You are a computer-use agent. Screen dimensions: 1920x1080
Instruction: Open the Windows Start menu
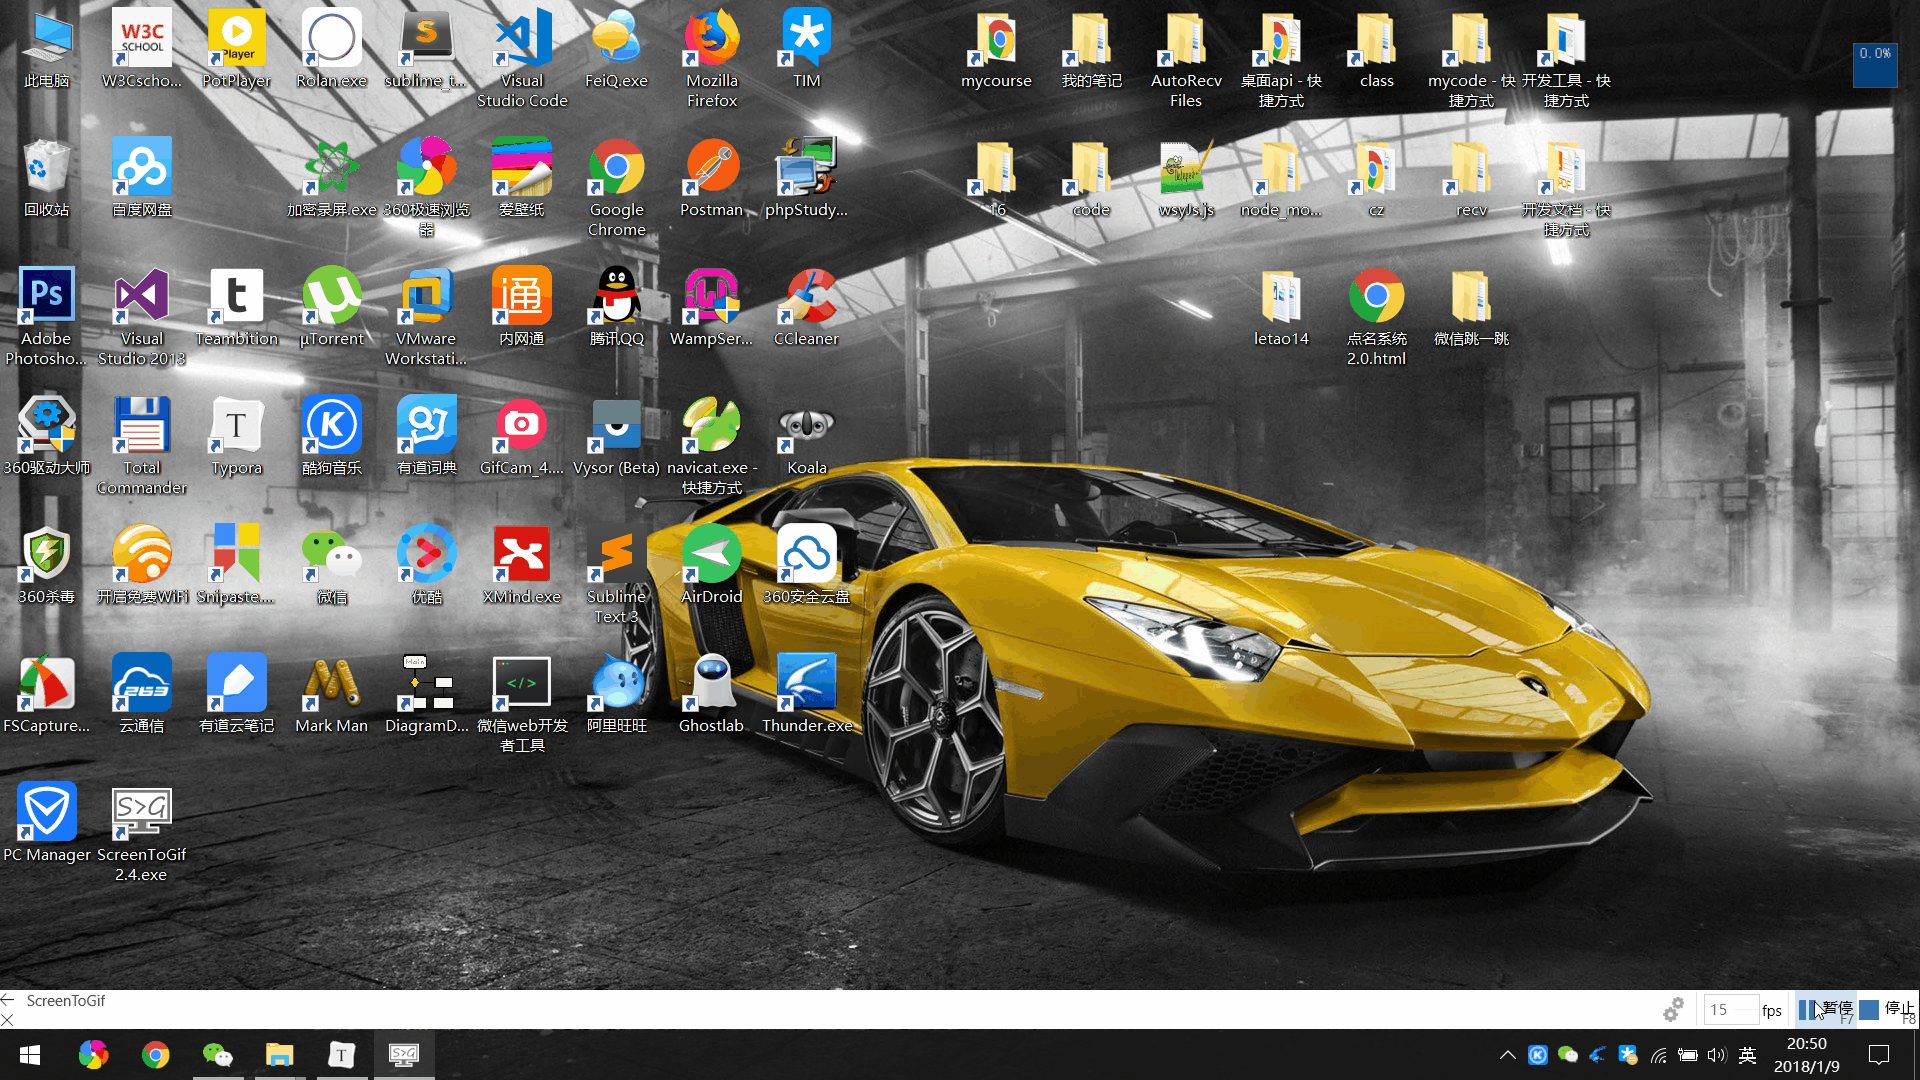point(30,1055)
